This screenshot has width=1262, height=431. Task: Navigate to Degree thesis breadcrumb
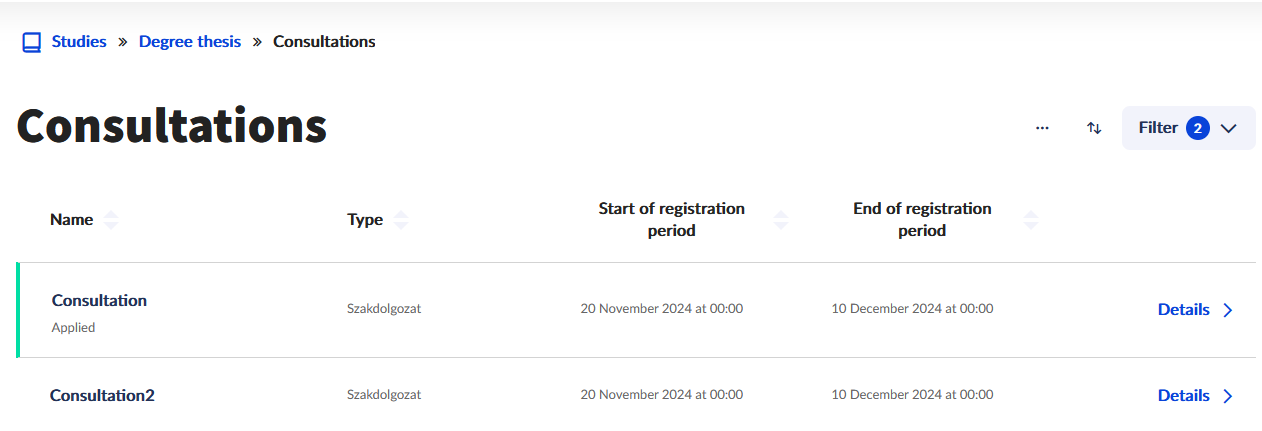[x=190, y=42]
